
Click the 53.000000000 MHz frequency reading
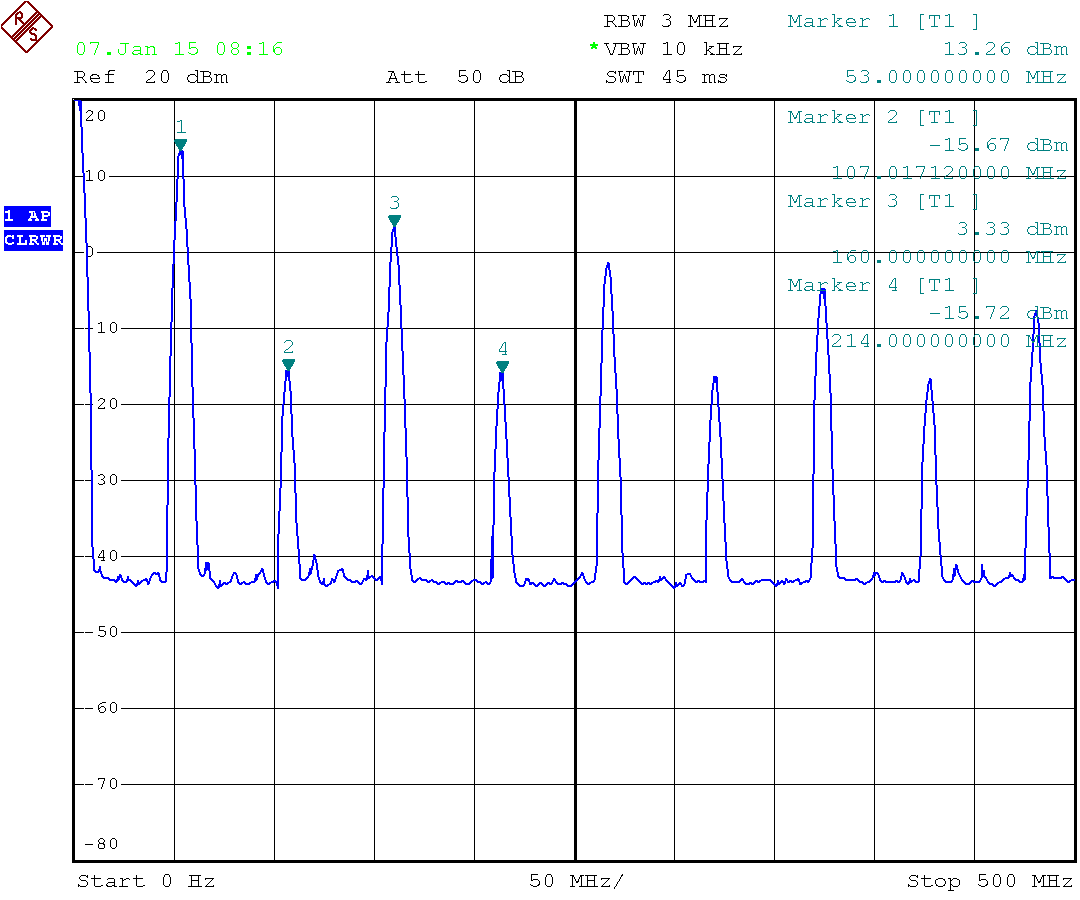956,77
